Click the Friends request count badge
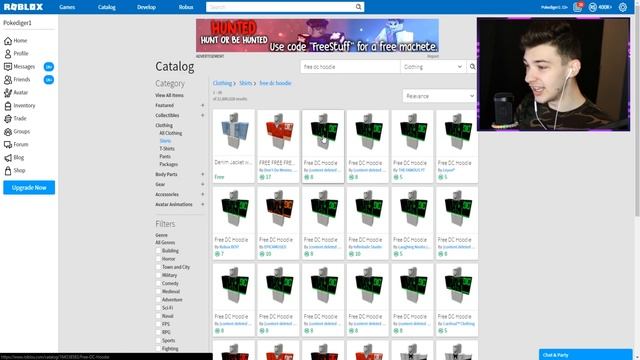Screen dimensions: 640x360 49,80
